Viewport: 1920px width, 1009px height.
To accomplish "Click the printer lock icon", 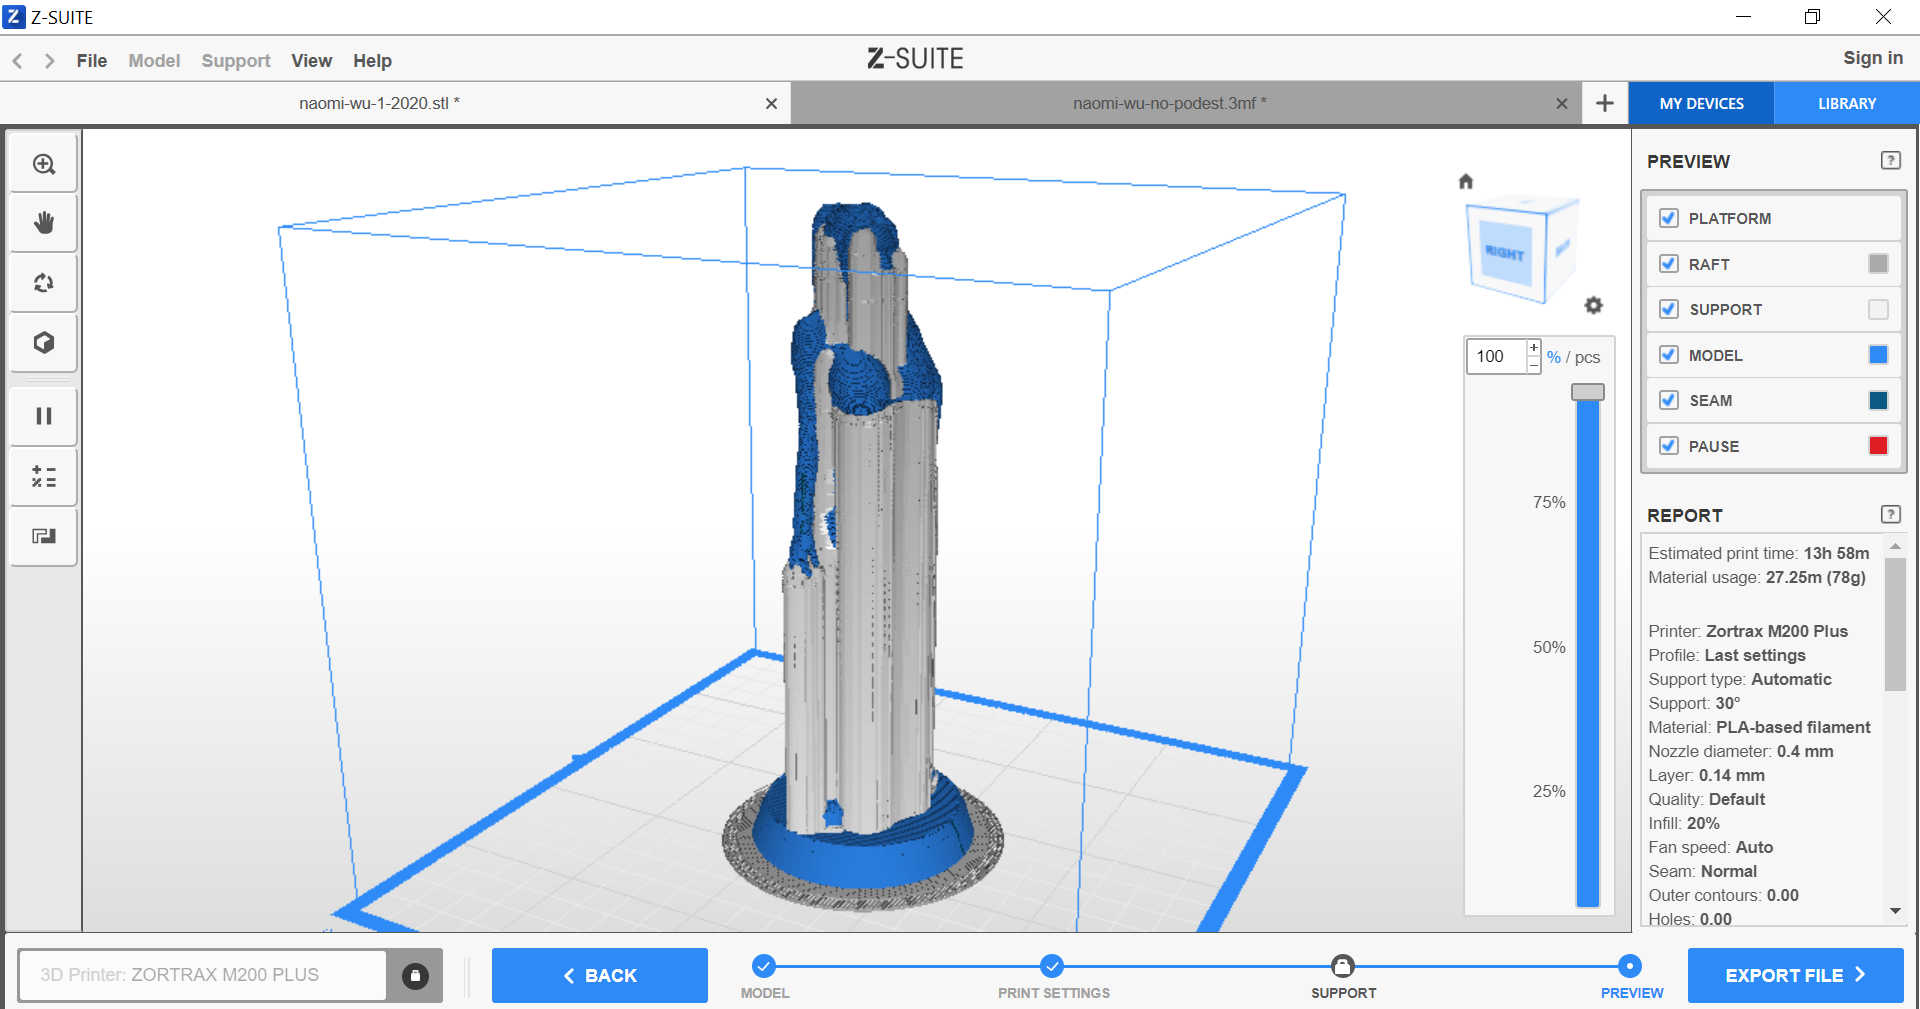I will pyautogui.click(x=415, y=976).
